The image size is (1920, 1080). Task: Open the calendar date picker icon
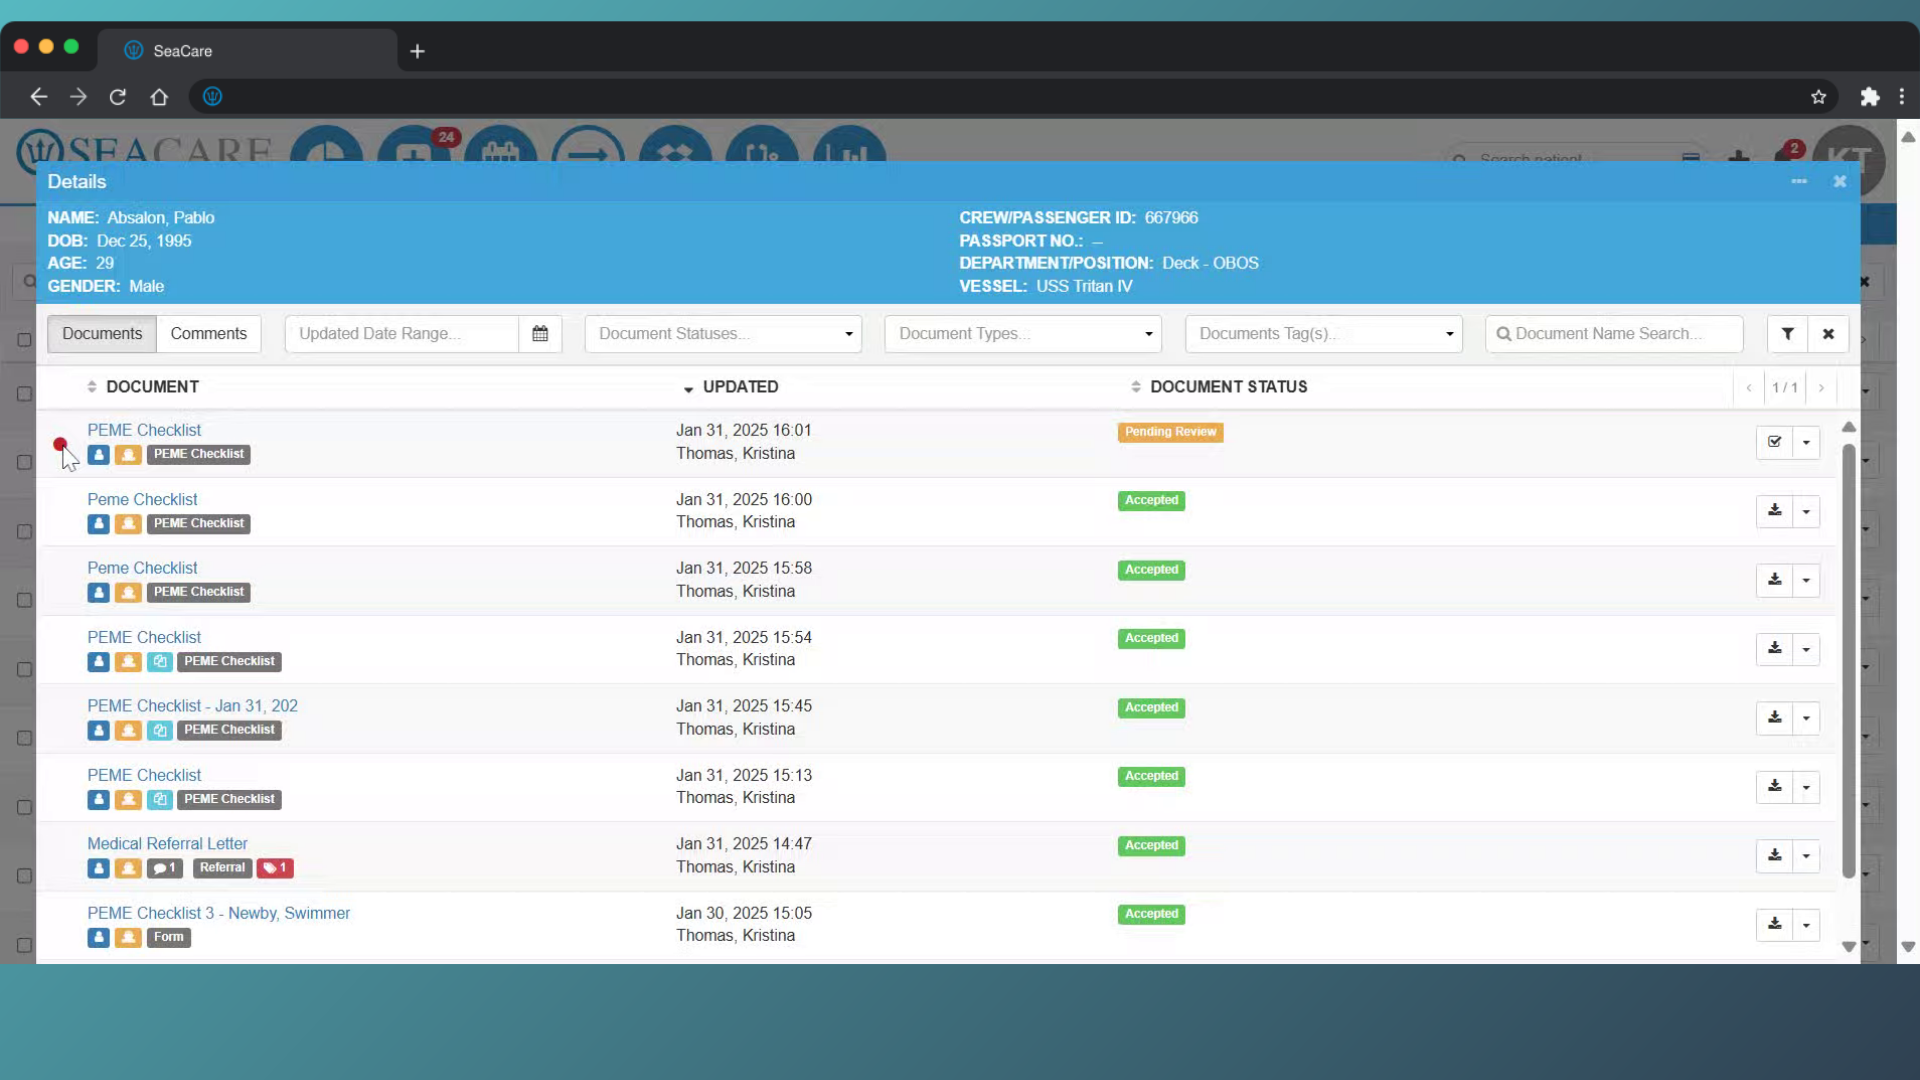point(540,334)
